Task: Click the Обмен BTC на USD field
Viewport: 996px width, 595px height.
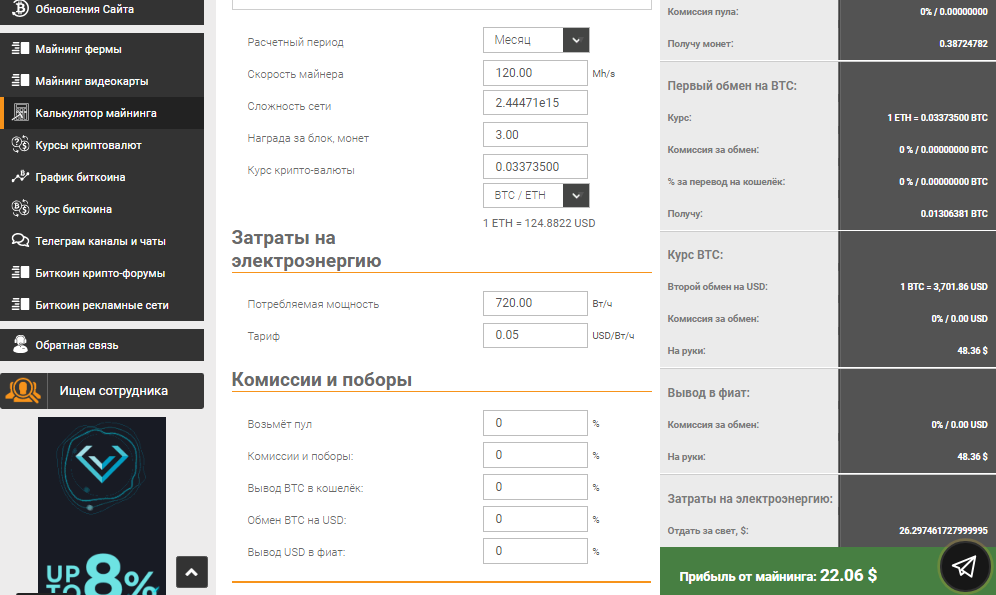Action: point(535,519)
